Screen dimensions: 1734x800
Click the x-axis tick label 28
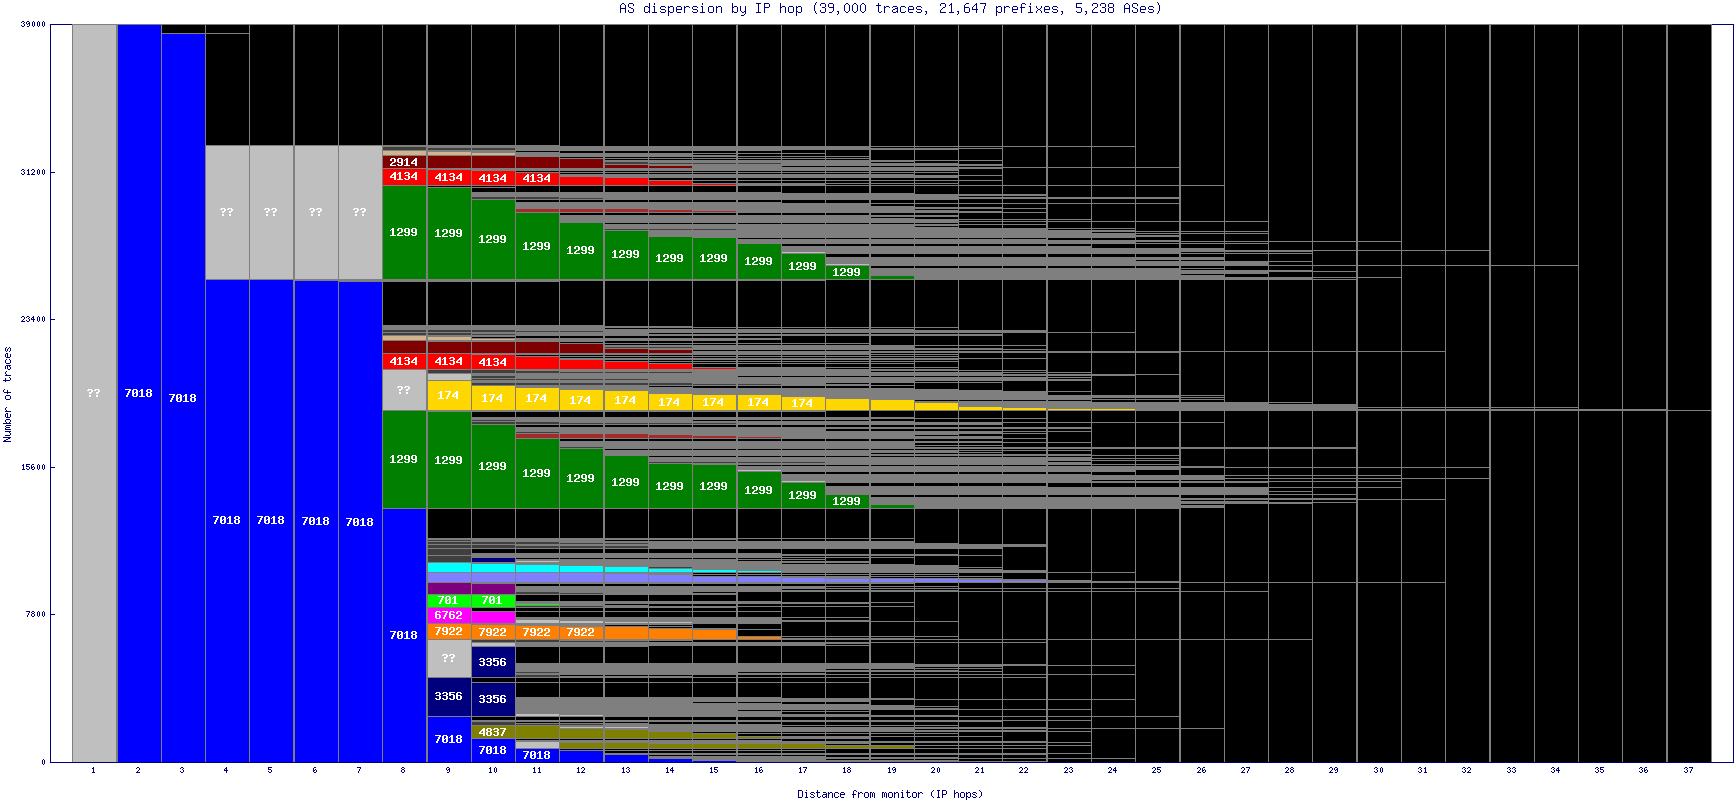coord(1289,770)
